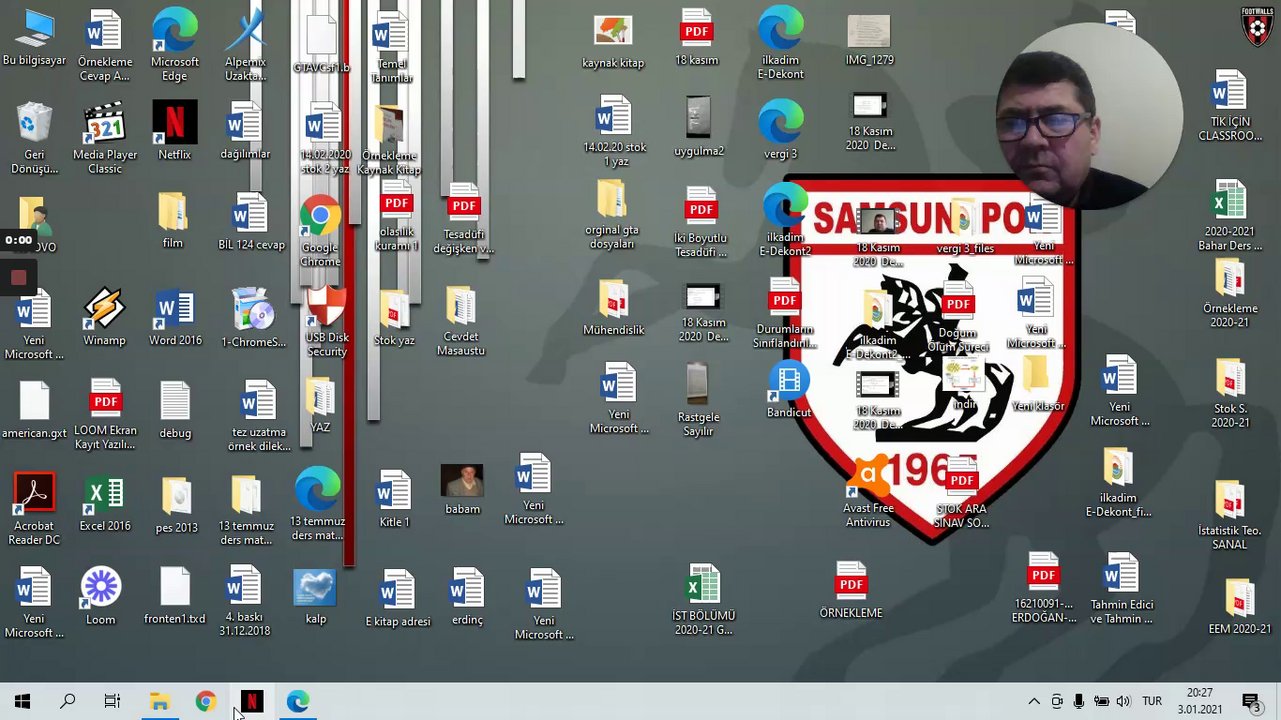Open the Microsoft Edge desktop shortcut
The height and width of the screenshot is (720, 1281).
(x=175, y=45)
